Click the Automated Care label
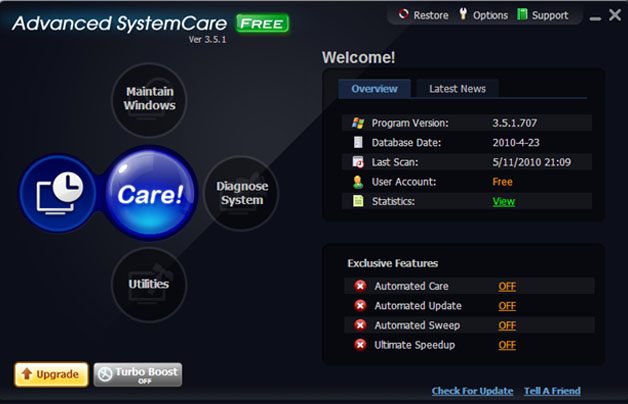Image resolution: width=628 pixels, height=404 pixels. [x=411, y=286]
